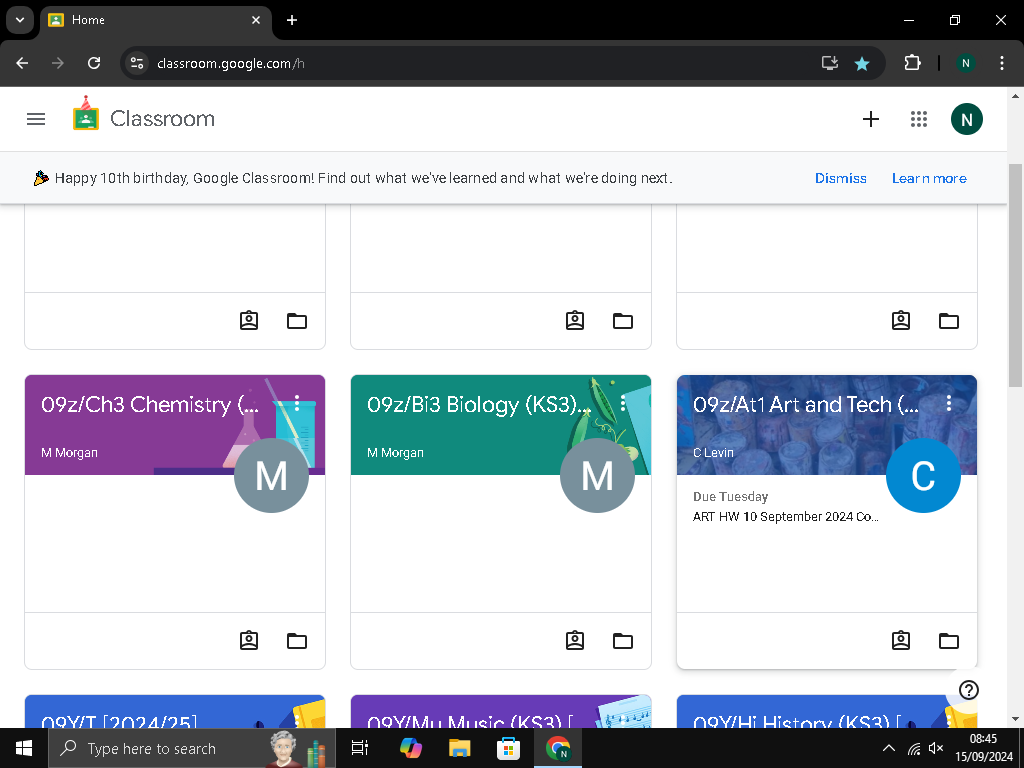Go back to previous page
This screenshot has height=768, width=1024.
tap(22, 63)
